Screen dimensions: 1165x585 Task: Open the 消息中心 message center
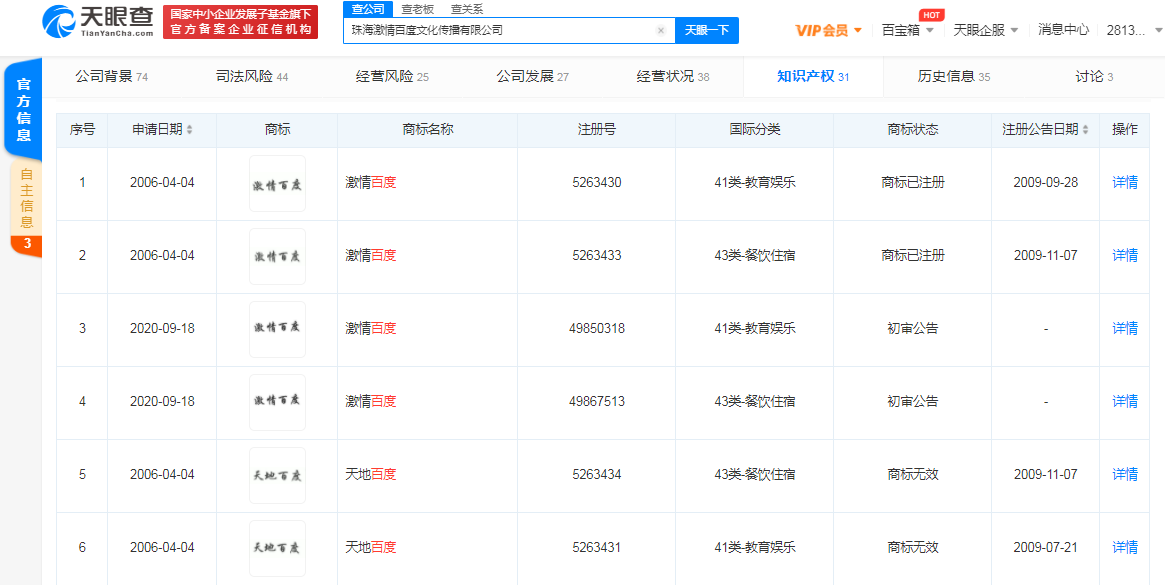pyautogui.click(x=1063, y=30)
